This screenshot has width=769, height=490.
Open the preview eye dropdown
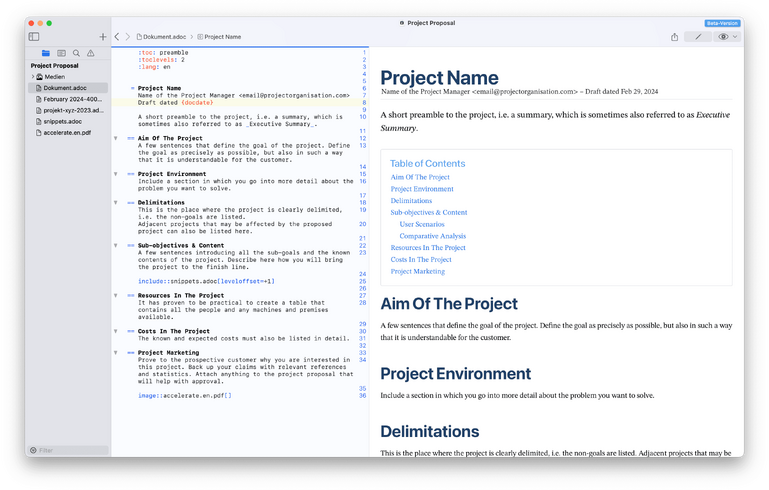728,37
